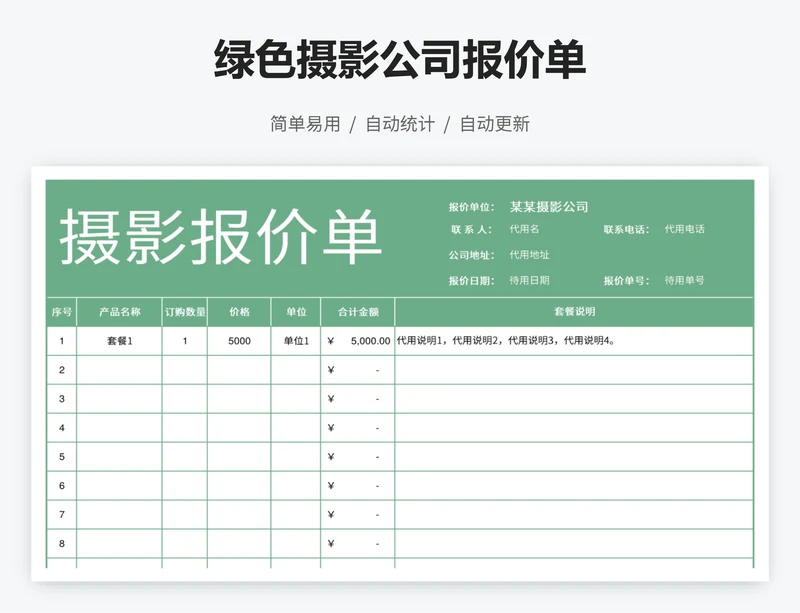Select the 套餐1 product name cell
This screenshot has width=800, height=613.
coord(119,341)
